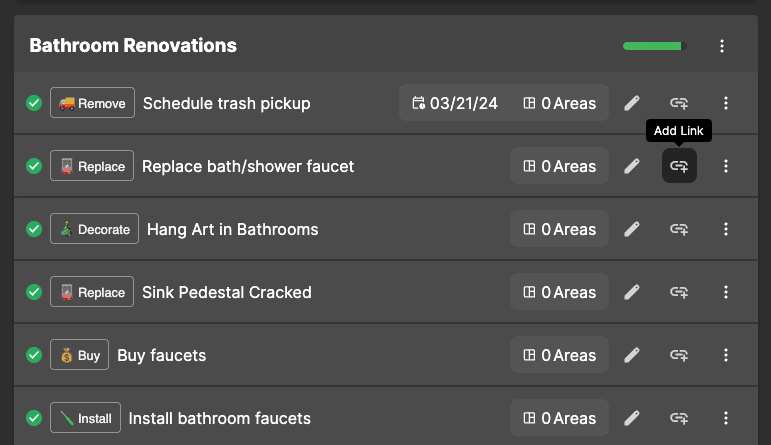Add link to Replace bath/shower faucet
The height and width of the screenshot is (445, 771).
tap(679, 166)
